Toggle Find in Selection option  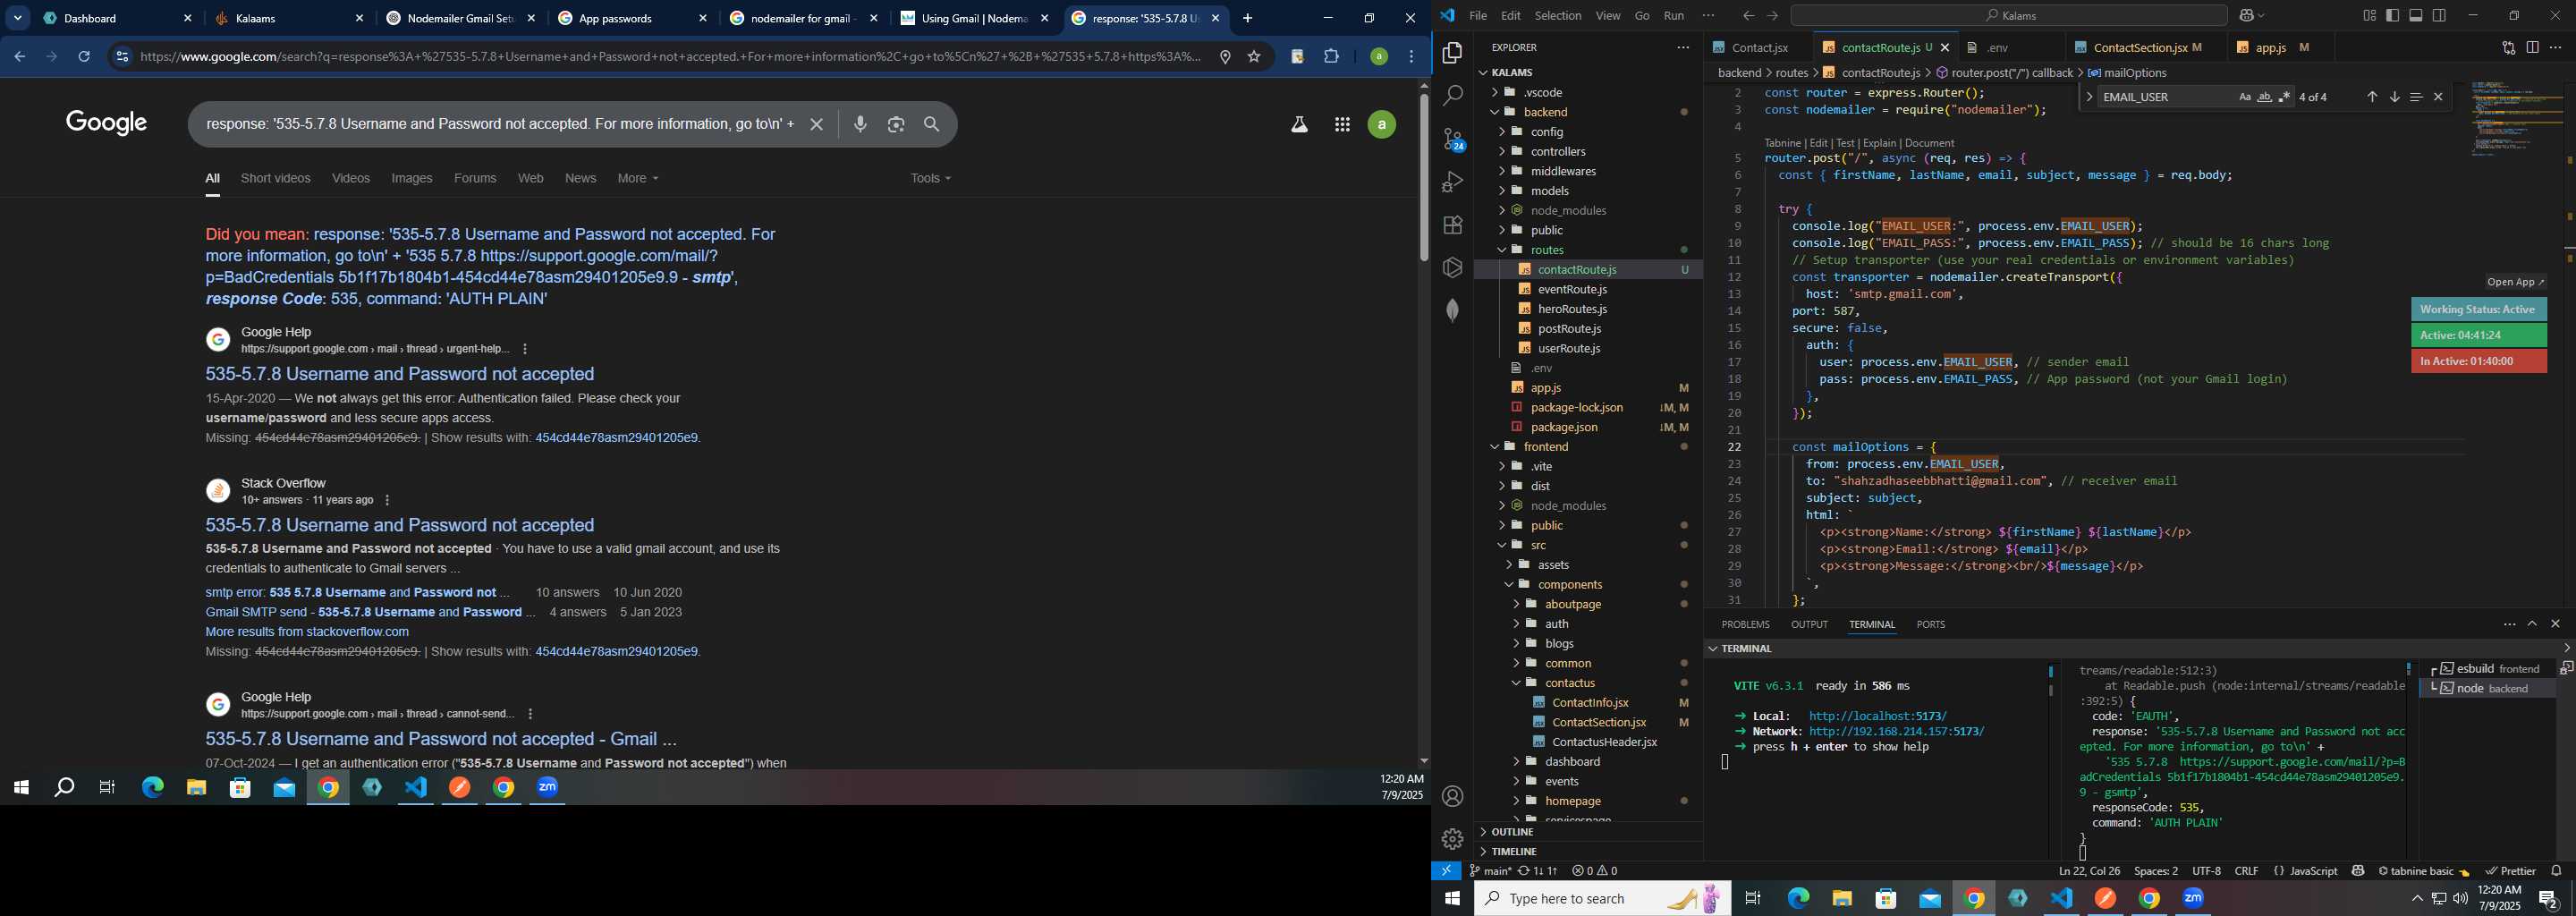click(x=2416, y=97)
